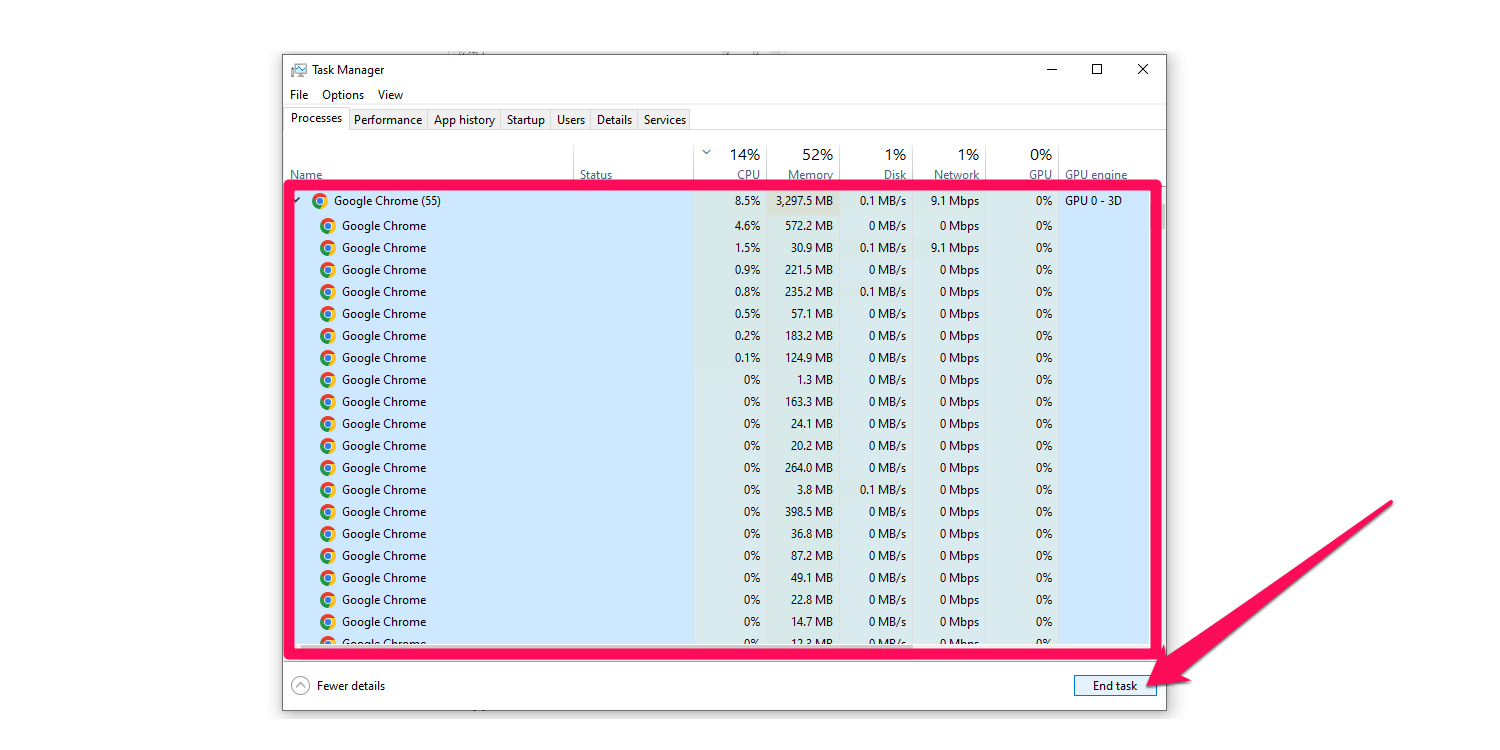Click the Task Manager title bar icon

click(x=299, y=70)
